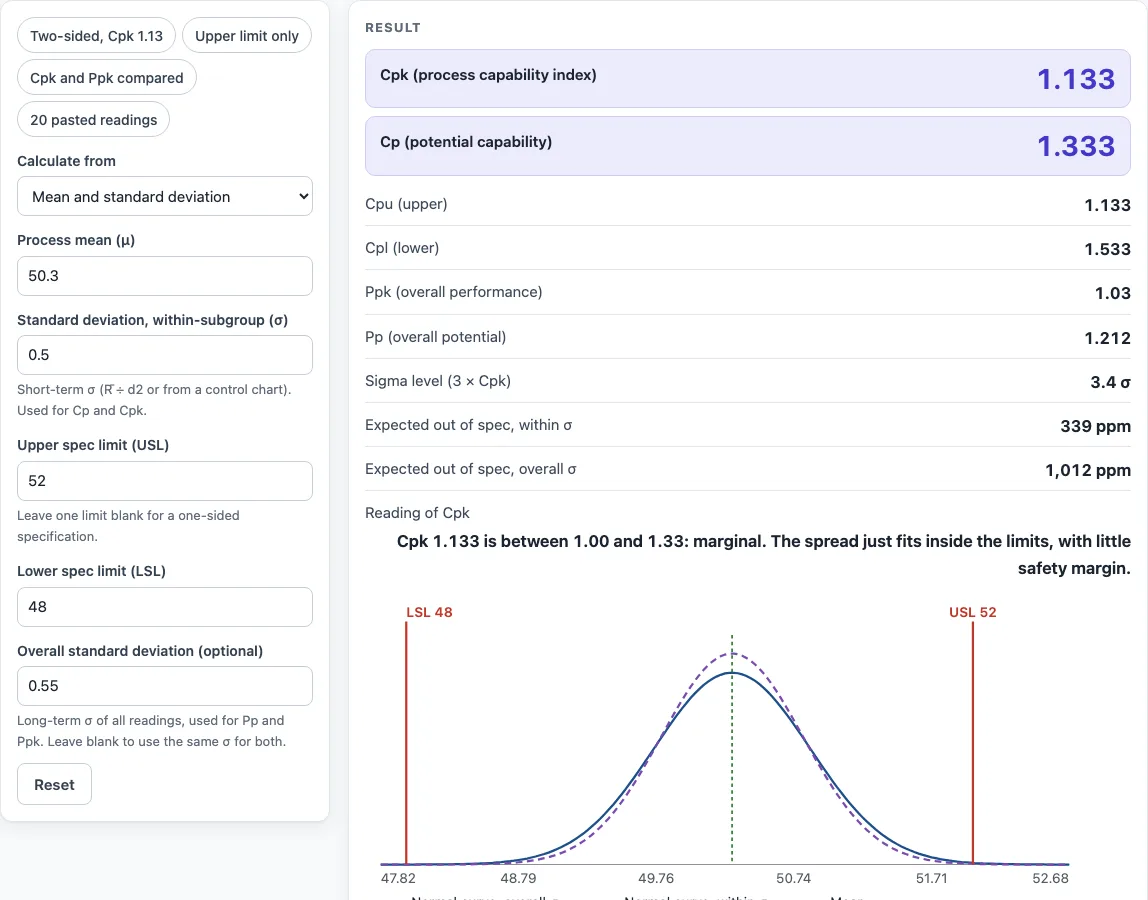Load the "Two-sided, Cpk 1.13" preset
Image resolution: width=1148 pixels, height=900 pixels.
click(97, 36)
